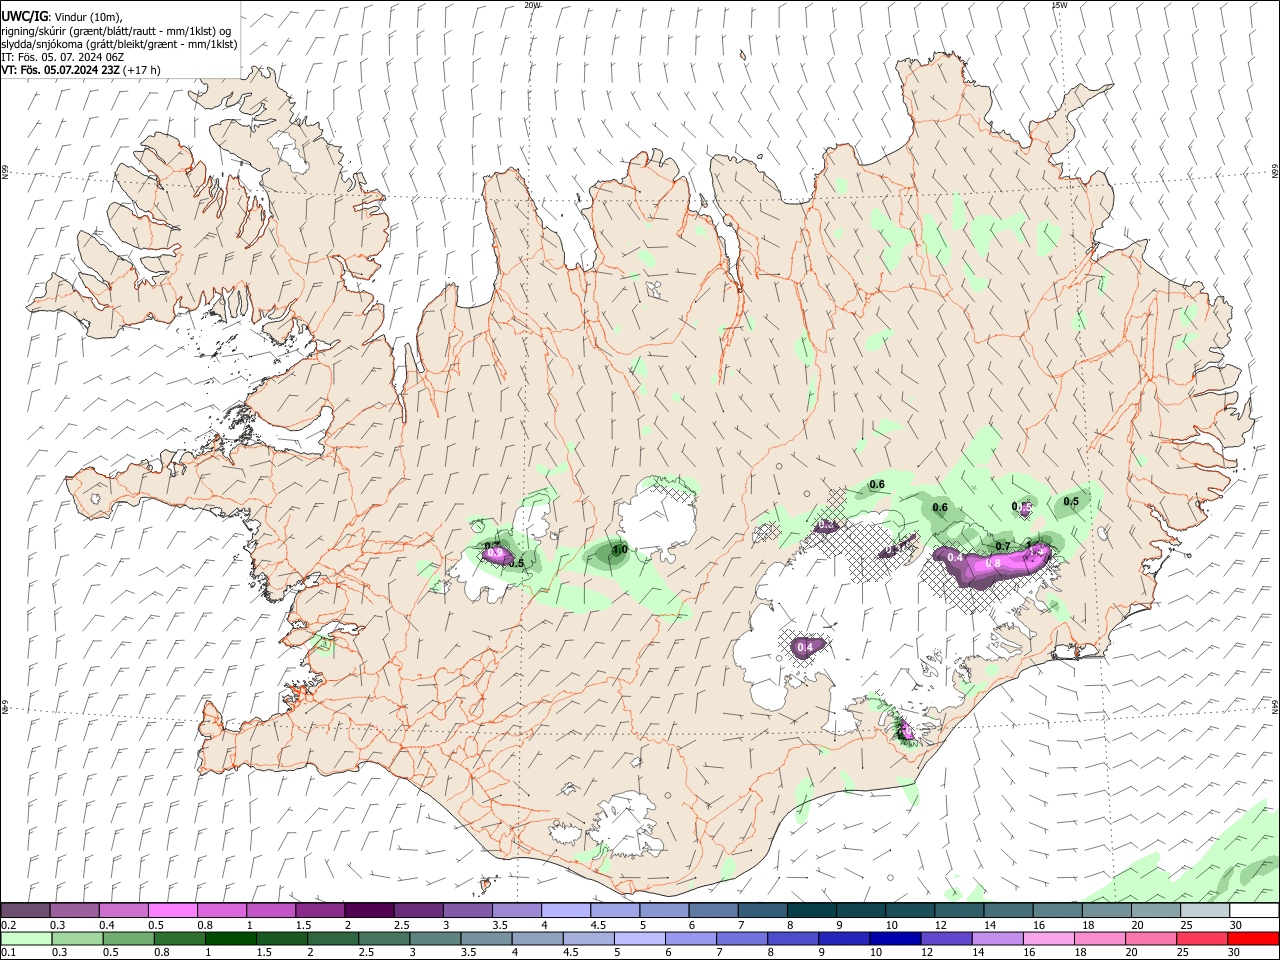
Task: Click the '1.0' precipitation value on the map
Action: [620, 549]
